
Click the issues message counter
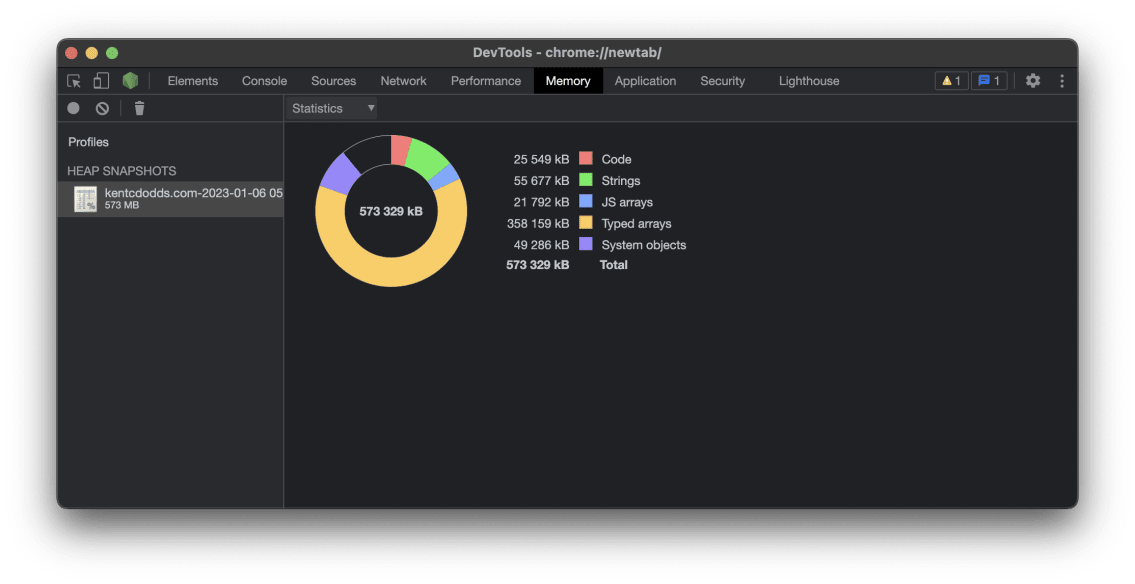tap(989, 81)
